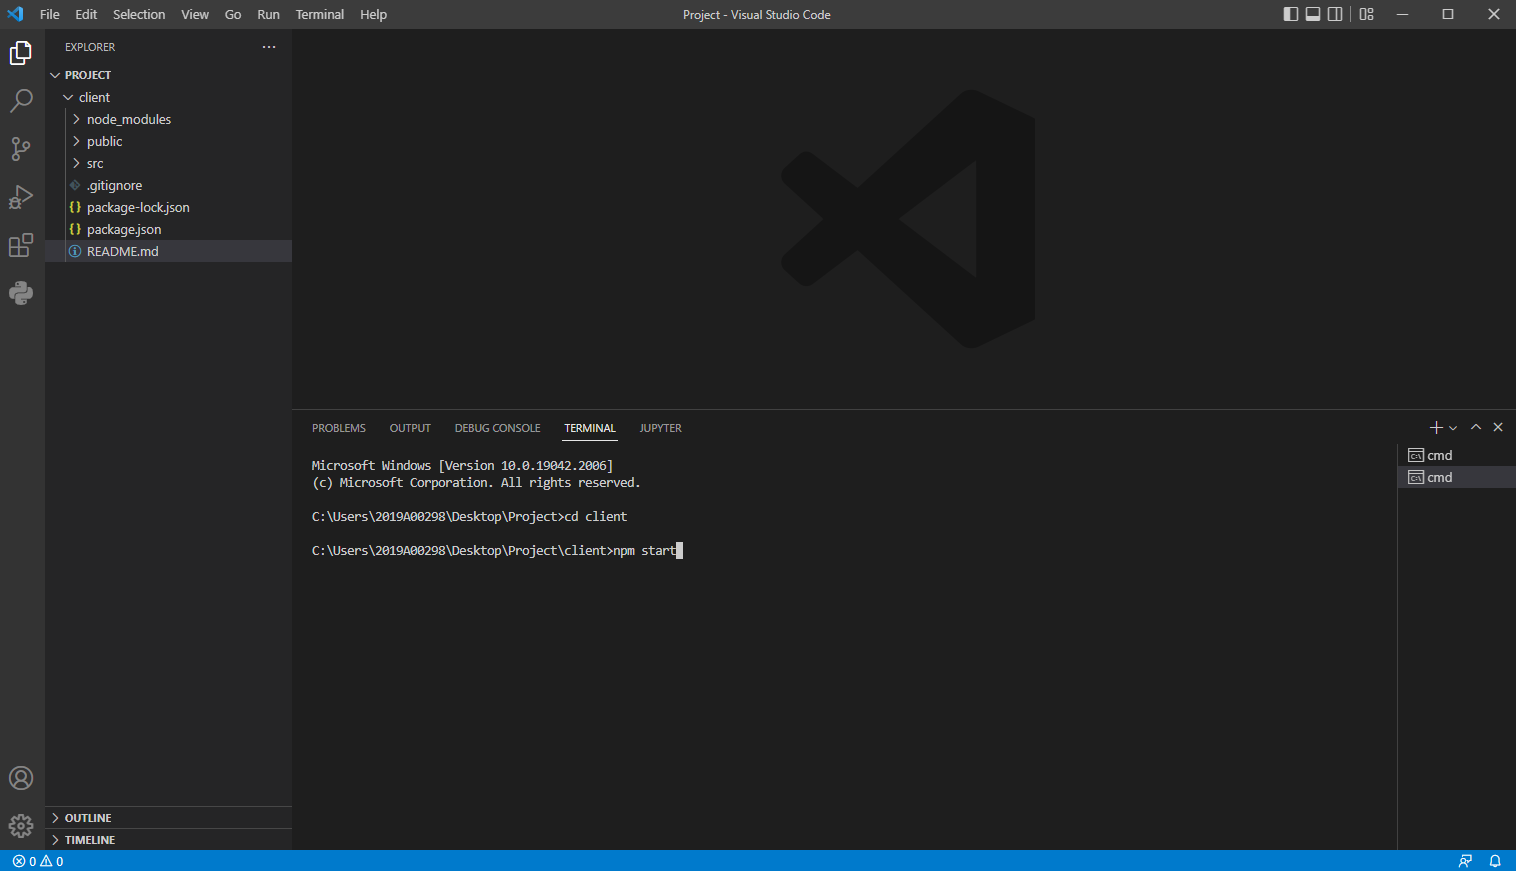Expand the public folder
1516x871 pixels.
pyautogui.click(x=168, y=141)
